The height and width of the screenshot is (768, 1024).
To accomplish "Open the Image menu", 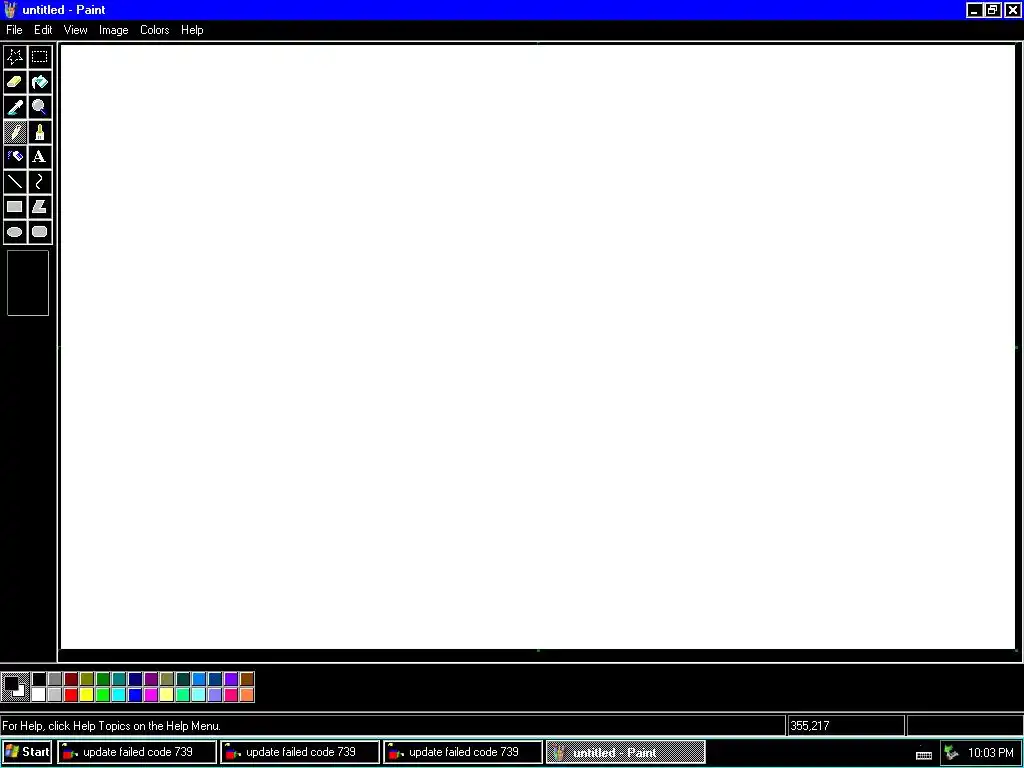I will pos(114,30).
